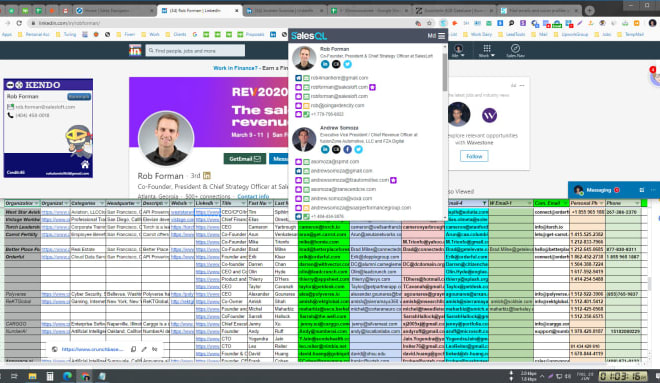Click the LinkedIn premium badge next to Rob Forman

207,176
